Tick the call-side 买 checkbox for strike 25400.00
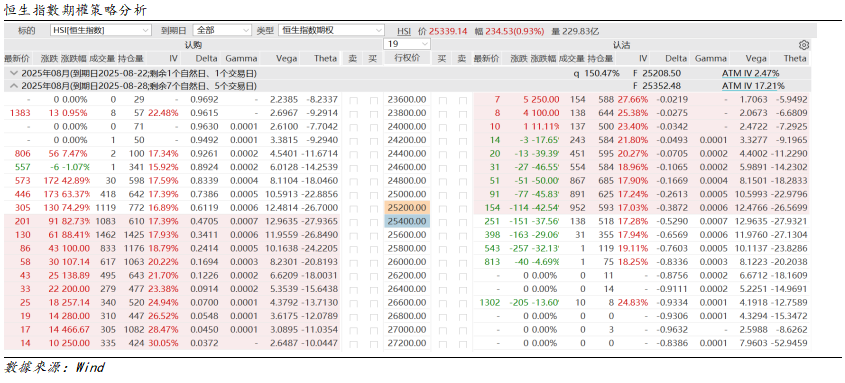 coord(373,221)
